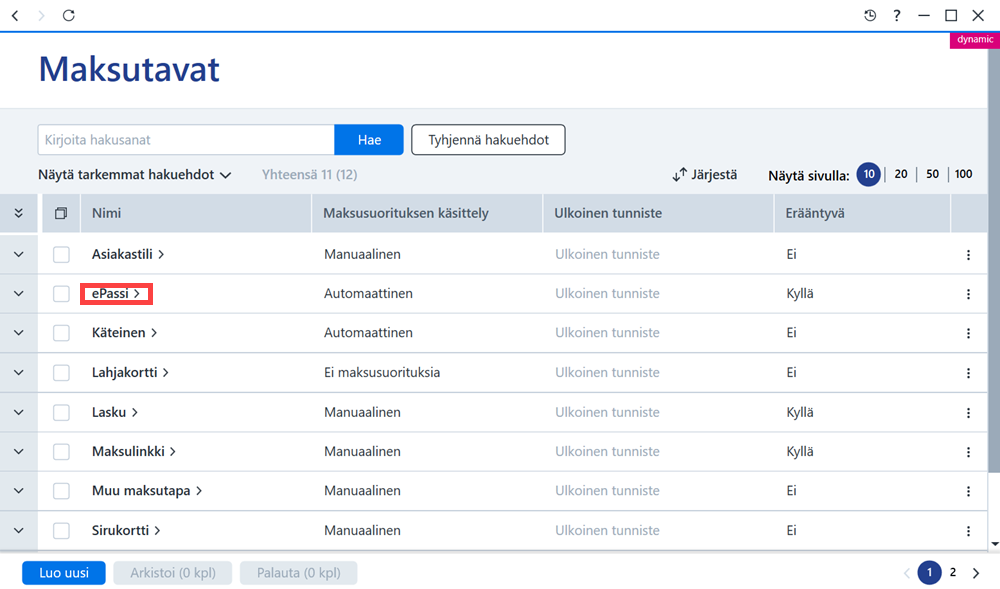This screenshot has height=589, width=1000.
Task: Expand Näytä tarkemmat hakuehdot options
Action: tap(135, 175)
